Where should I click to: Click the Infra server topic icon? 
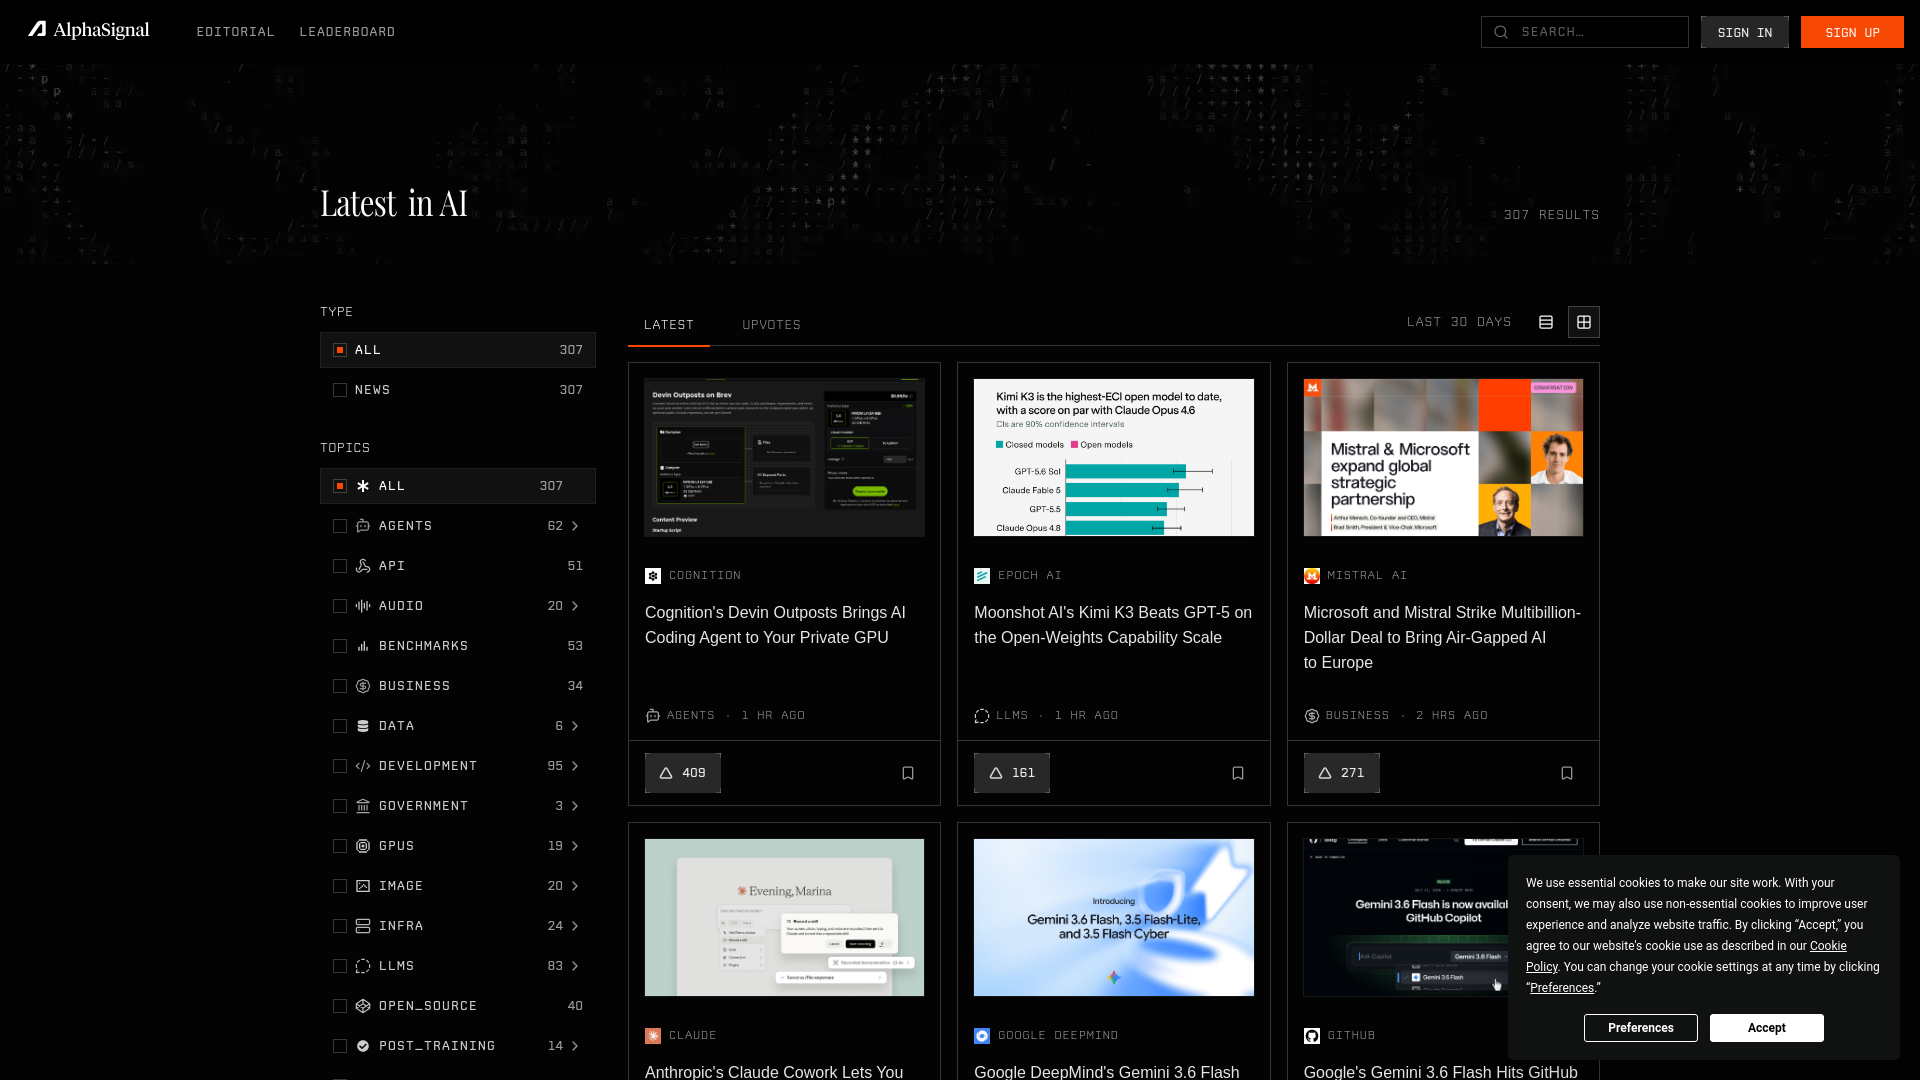[x=363, y=926]
